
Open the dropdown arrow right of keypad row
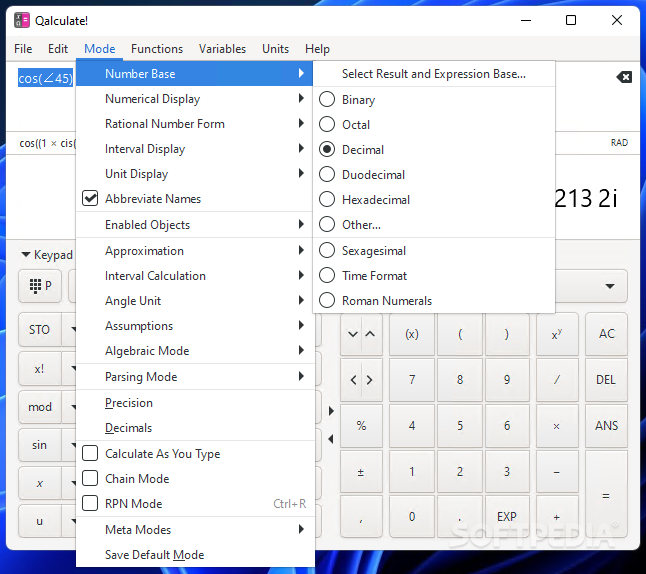610,286
